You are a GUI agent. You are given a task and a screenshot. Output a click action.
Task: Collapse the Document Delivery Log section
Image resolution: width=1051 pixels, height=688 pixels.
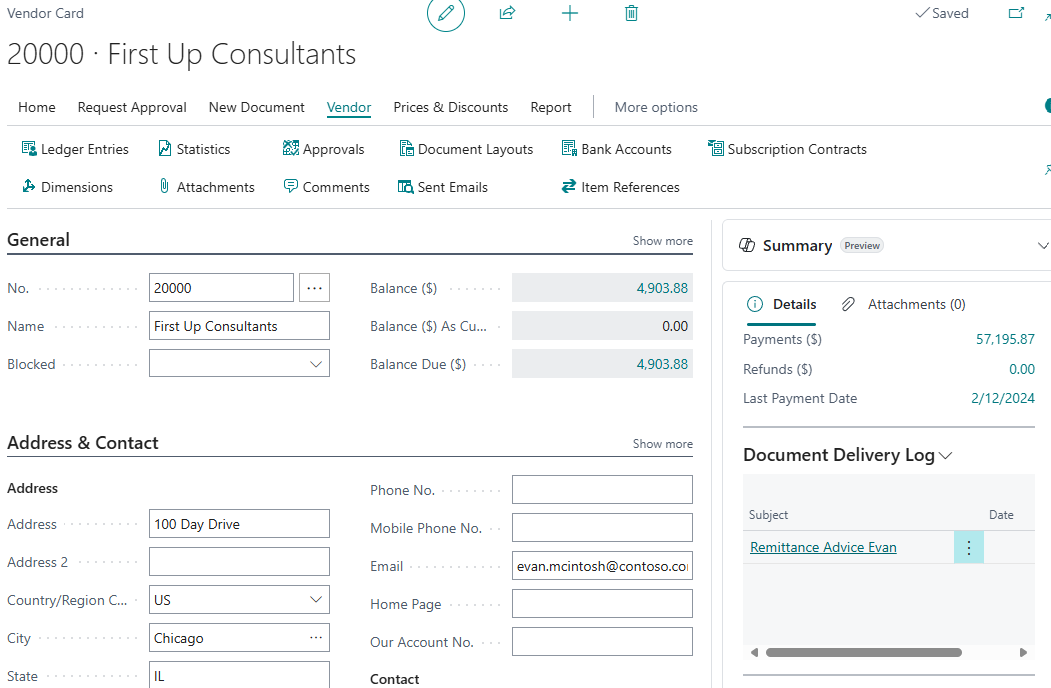pos(944,454)
